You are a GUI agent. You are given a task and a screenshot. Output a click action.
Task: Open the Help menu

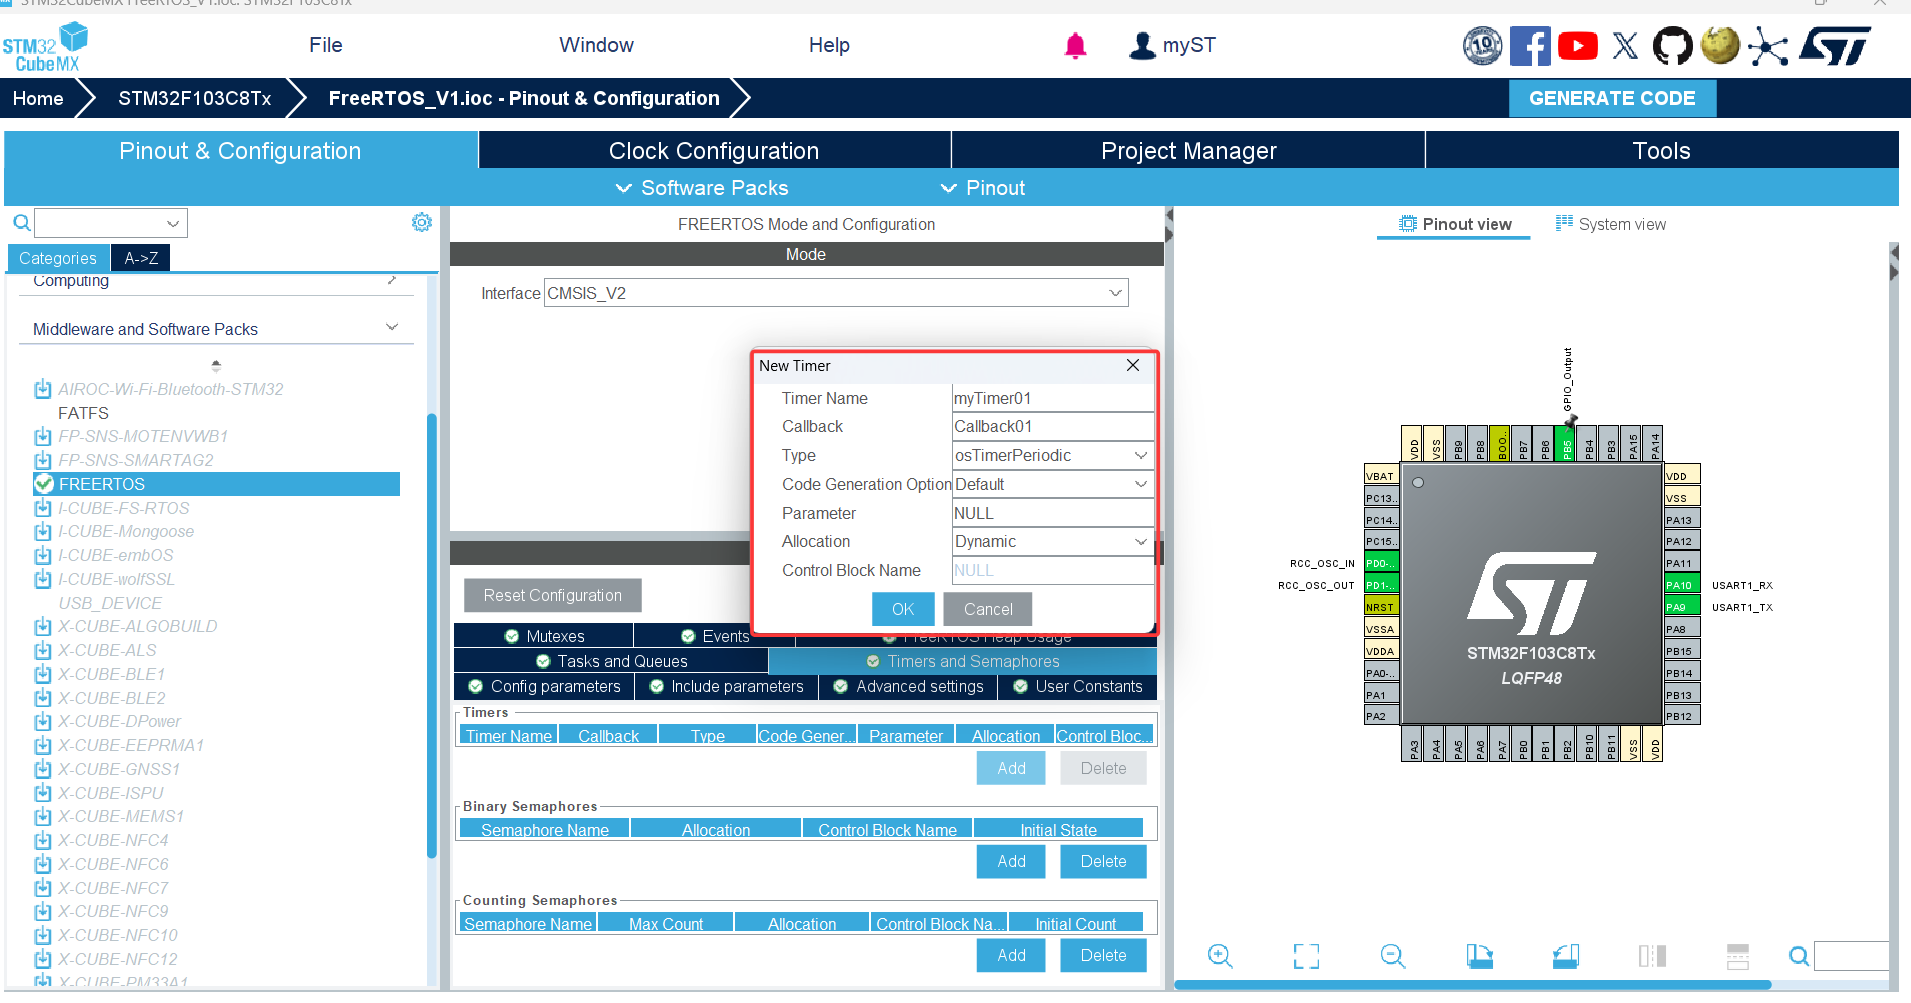[829, 45]
